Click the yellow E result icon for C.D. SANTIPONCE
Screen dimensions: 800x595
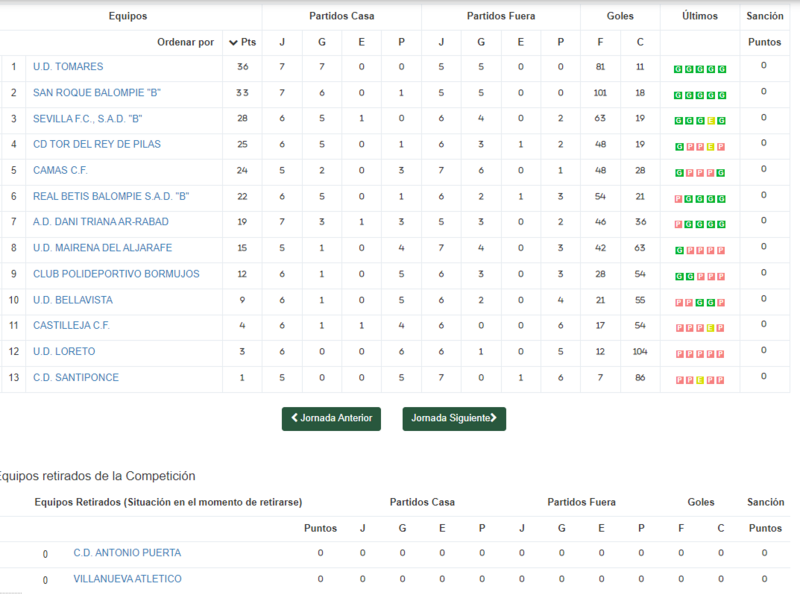(x=700, y=380)
